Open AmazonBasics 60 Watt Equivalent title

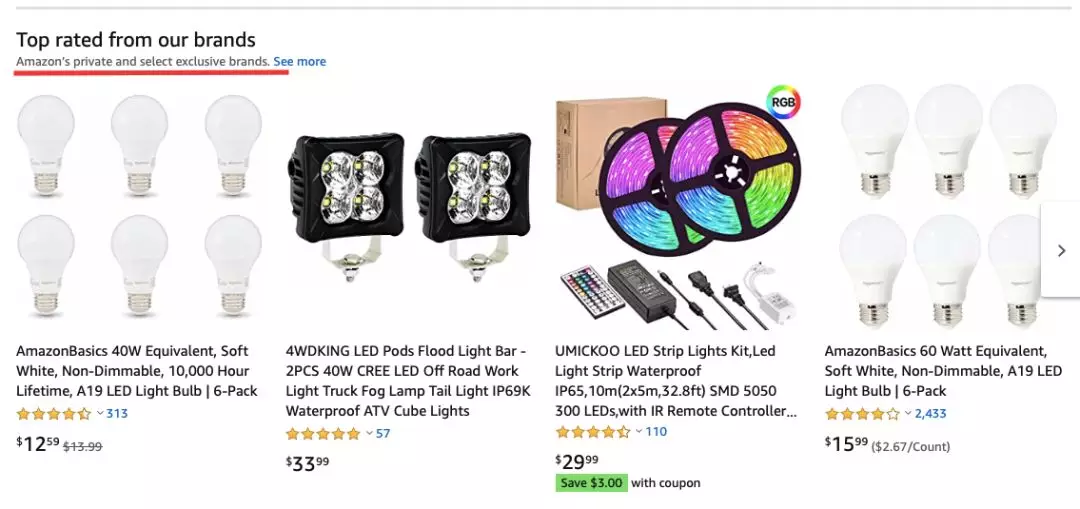tap(943, 371)
